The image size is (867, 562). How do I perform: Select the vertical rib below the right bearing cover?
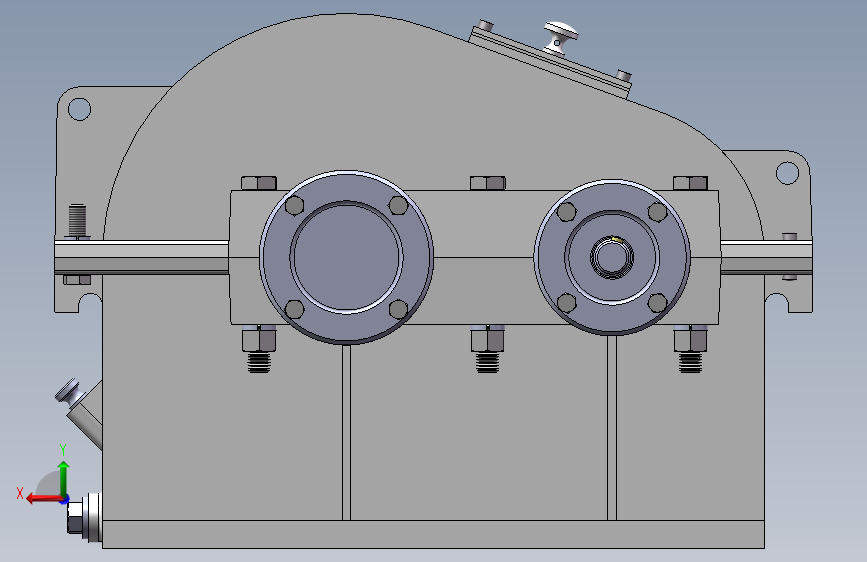coord(612,428)
